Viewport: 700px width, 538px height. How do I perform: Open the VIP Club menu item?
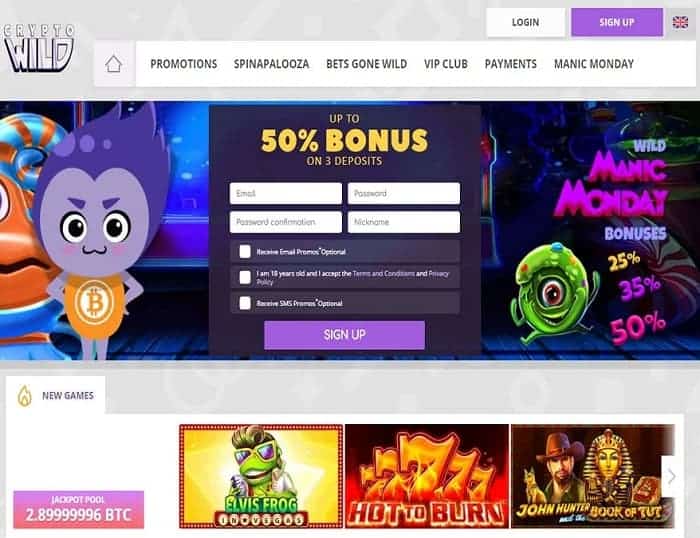446,64
